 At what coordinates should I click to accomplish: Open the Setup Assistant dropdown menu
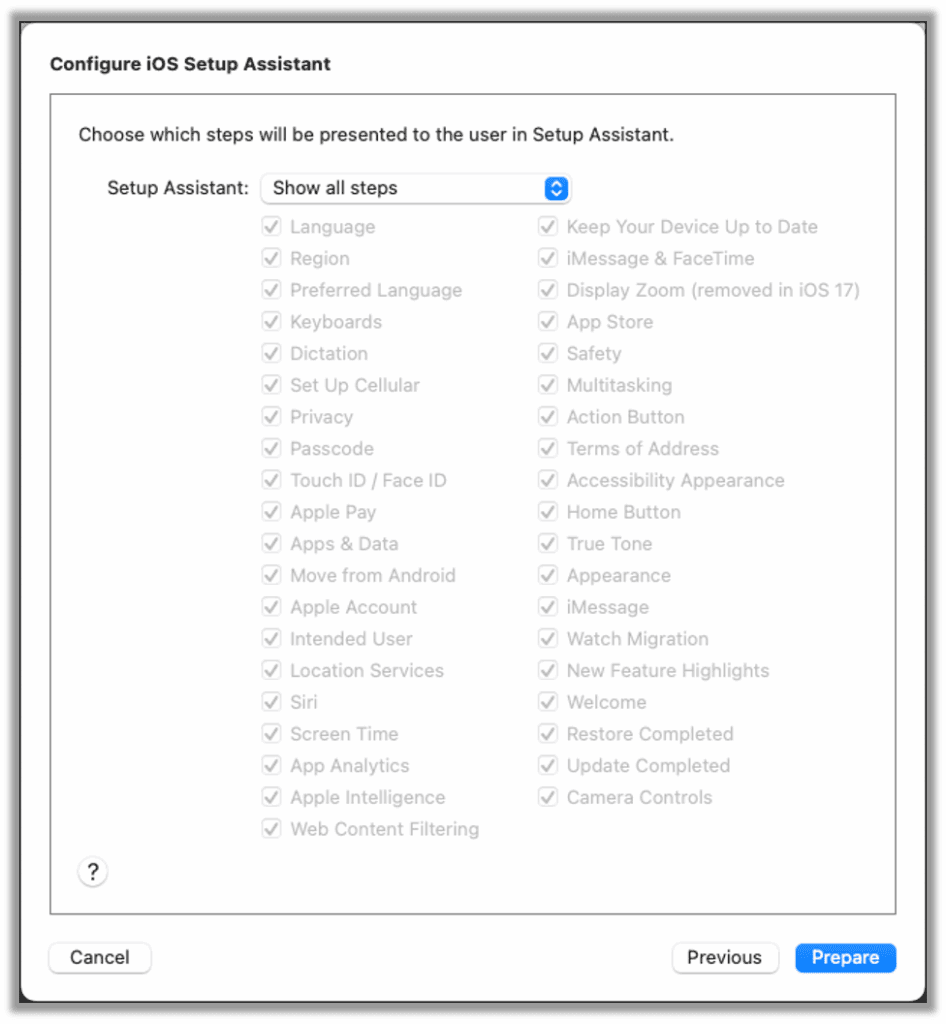(x=415, y=188)
